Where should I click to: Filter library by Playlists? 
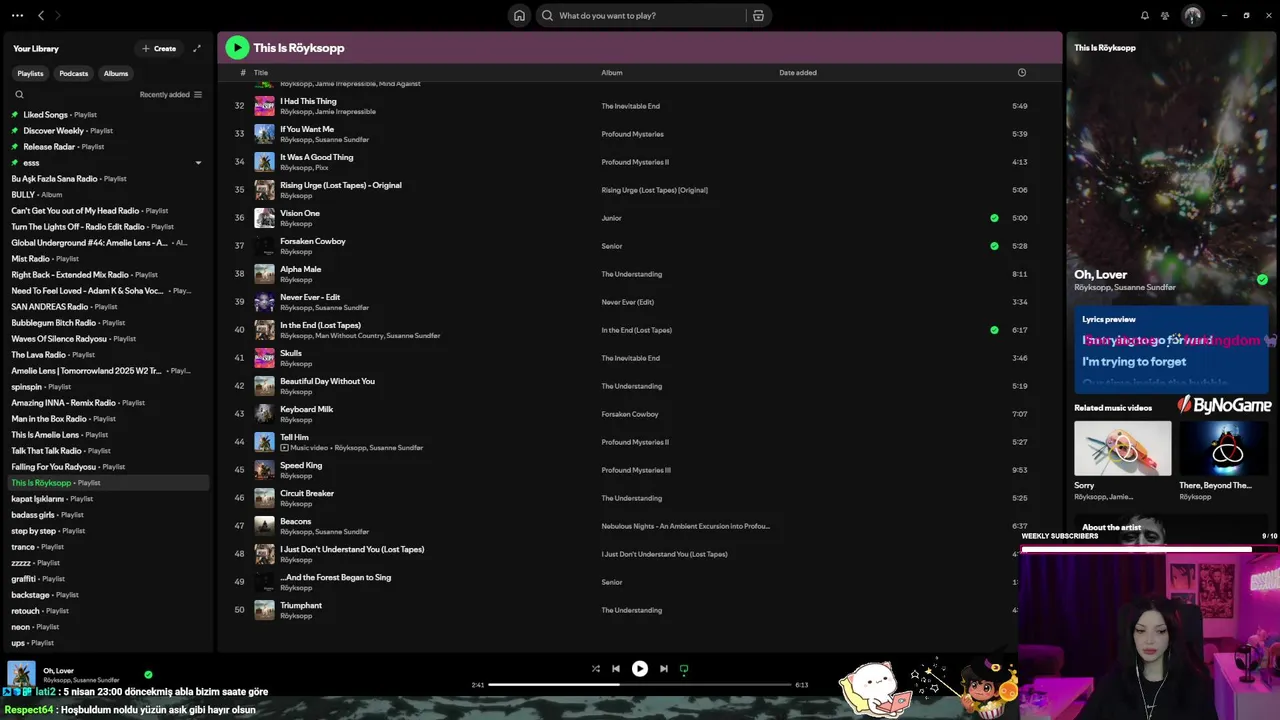tap(30, 73)
